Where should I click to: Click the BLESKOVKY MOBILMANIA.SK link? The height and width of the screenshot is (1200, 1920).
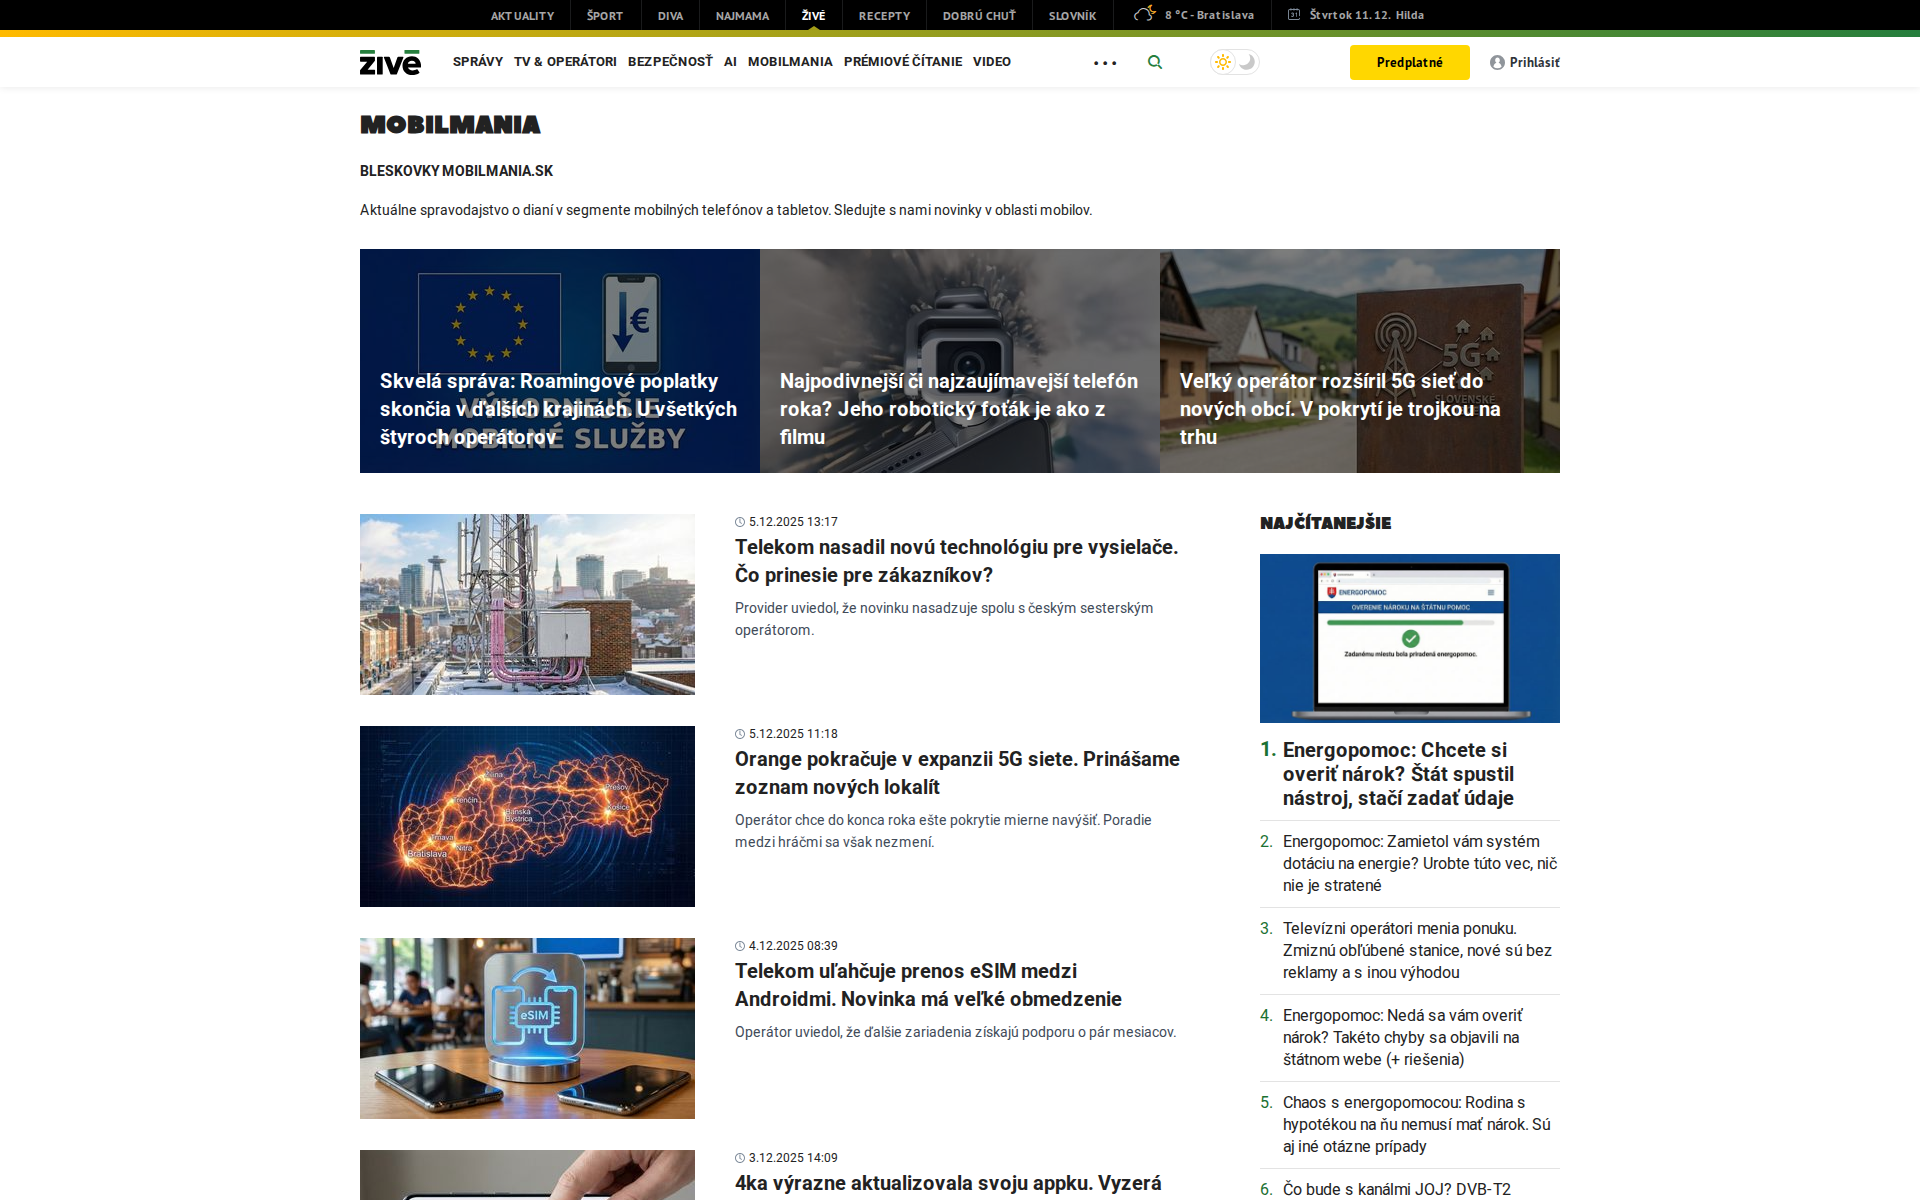tap(455, 170)
